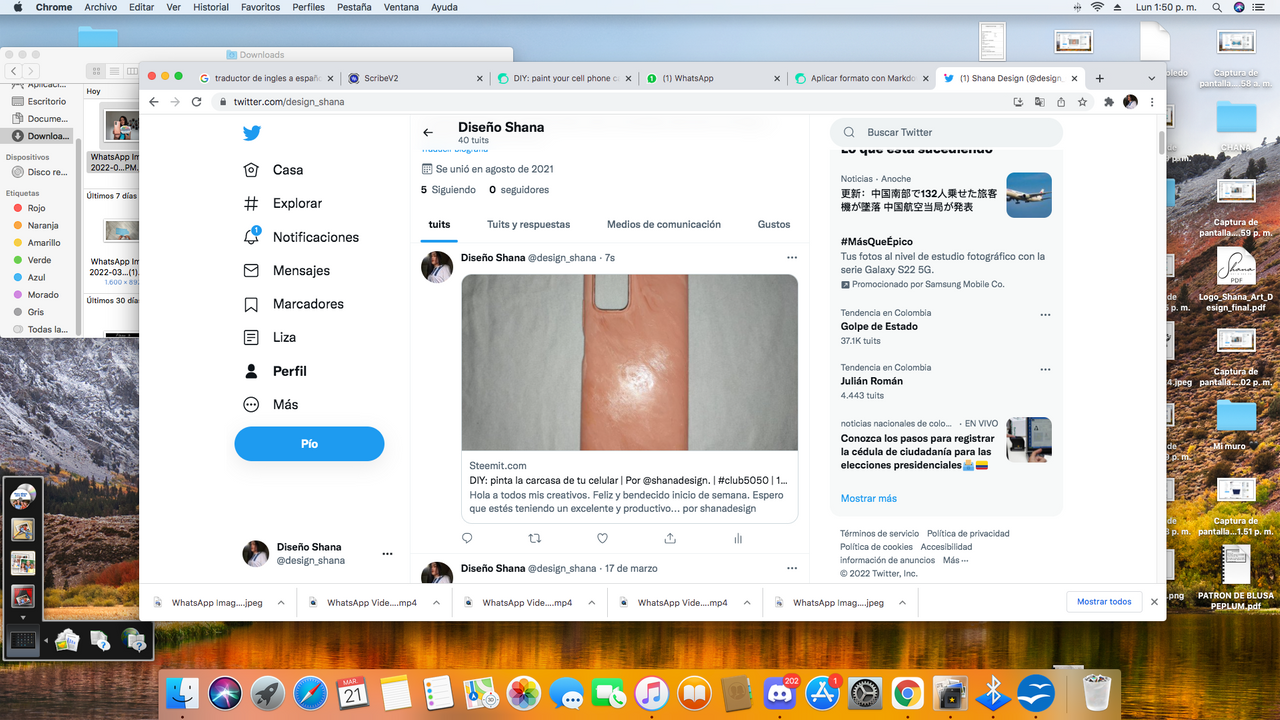Viewport: 1280px width, 720px height.
Task: Open options for Julián Román trend
Action: pos(1045,370)
